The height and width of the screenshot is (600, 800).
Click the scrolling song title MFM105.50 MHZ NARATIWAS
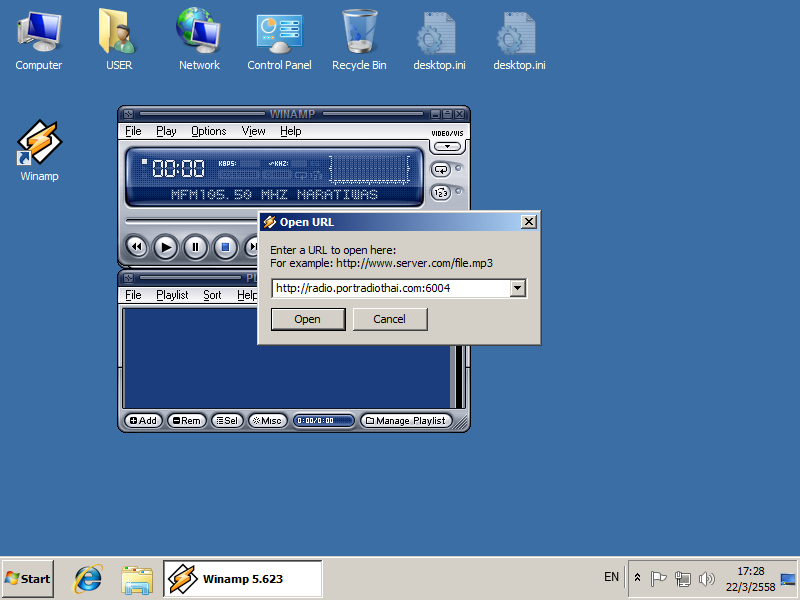pos(274,194)
